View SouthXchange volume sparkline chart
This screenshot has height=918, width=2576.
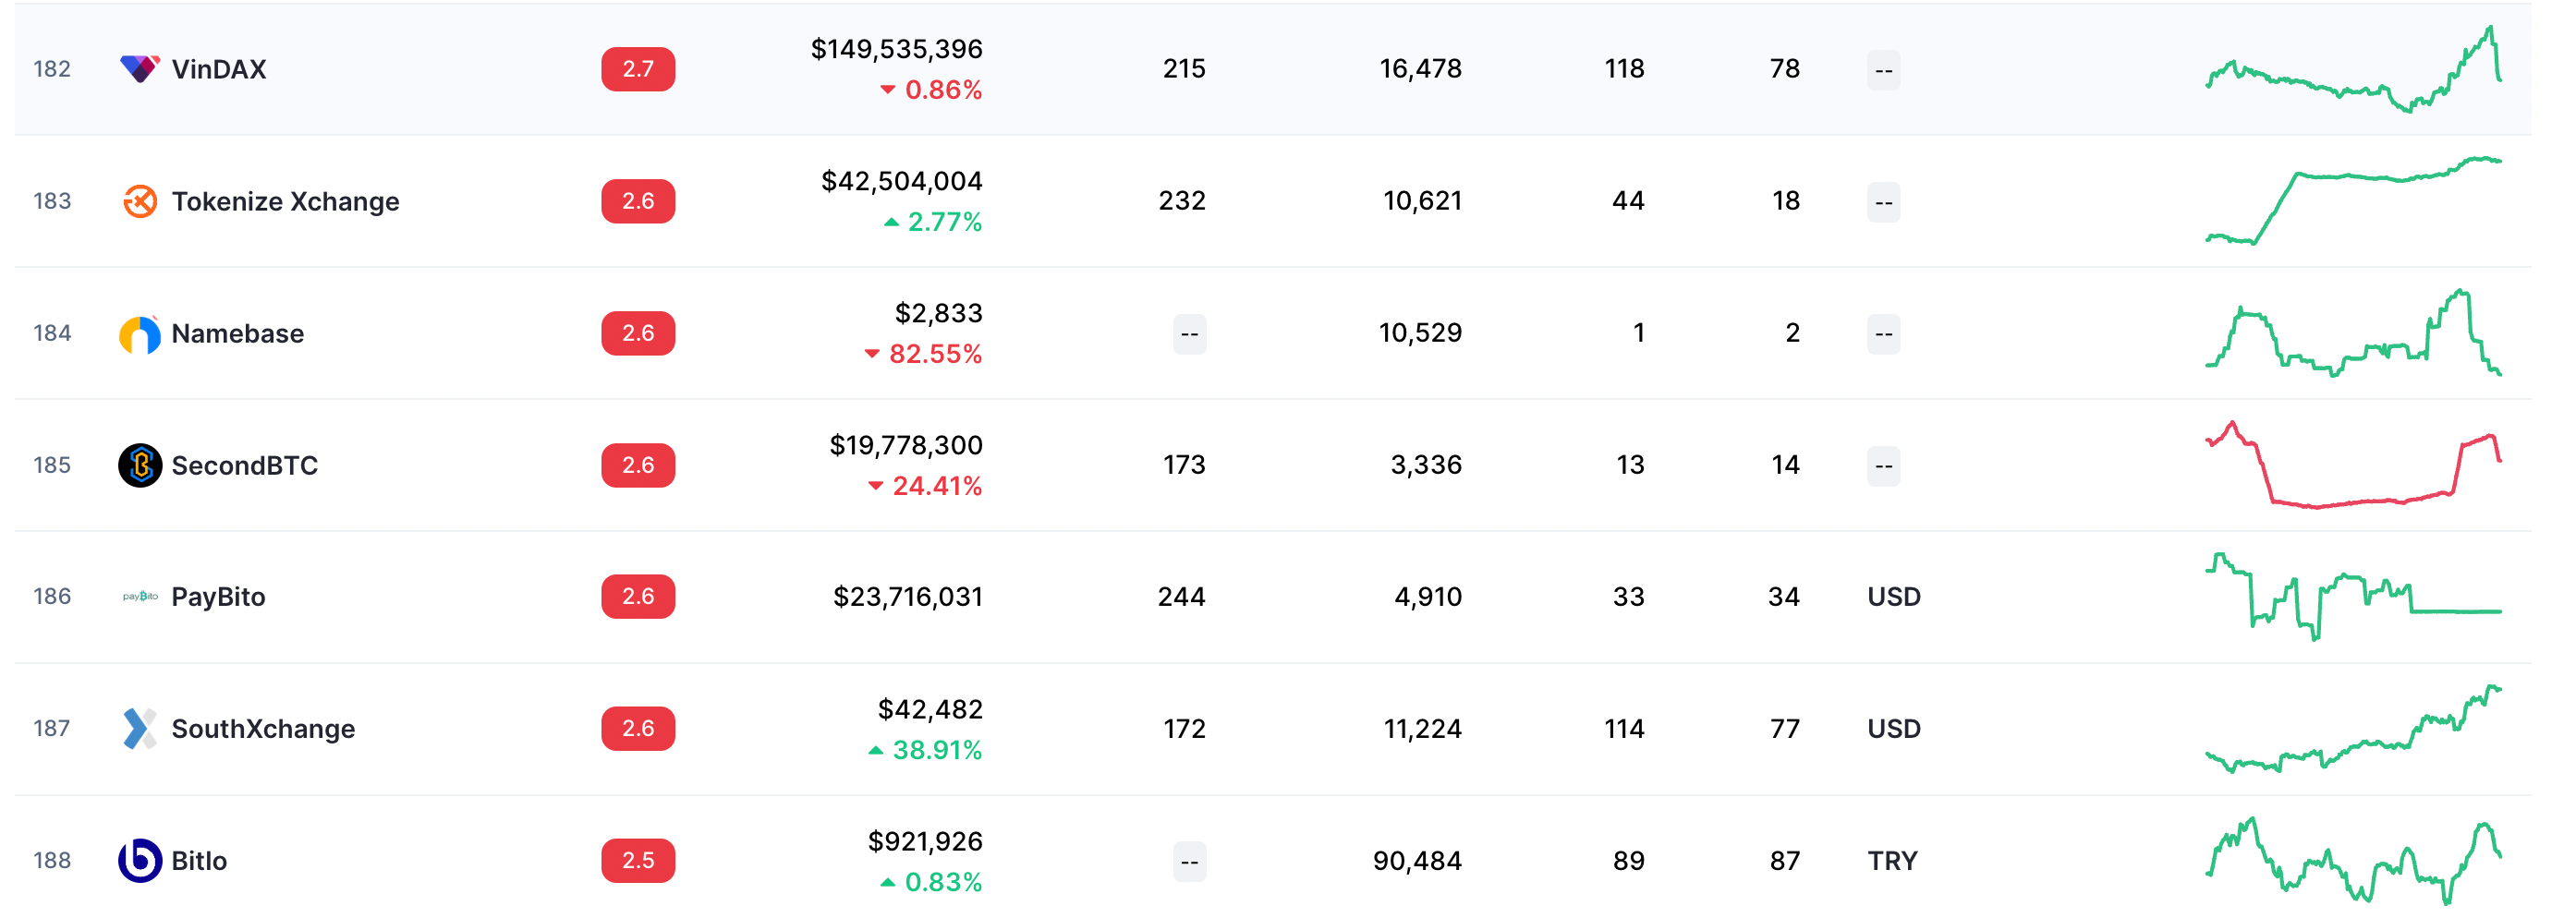[2354, 729]
